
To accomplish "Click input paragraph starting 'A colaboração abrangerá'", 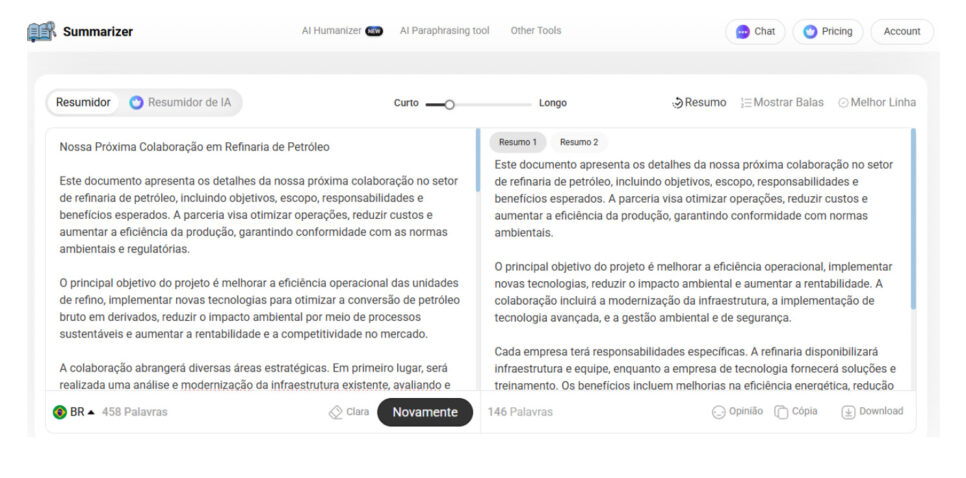I will pos(256,377).
